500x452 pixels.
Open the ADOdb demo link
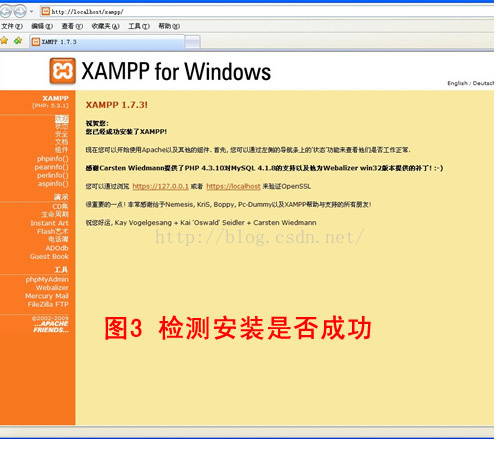point(57,248)
